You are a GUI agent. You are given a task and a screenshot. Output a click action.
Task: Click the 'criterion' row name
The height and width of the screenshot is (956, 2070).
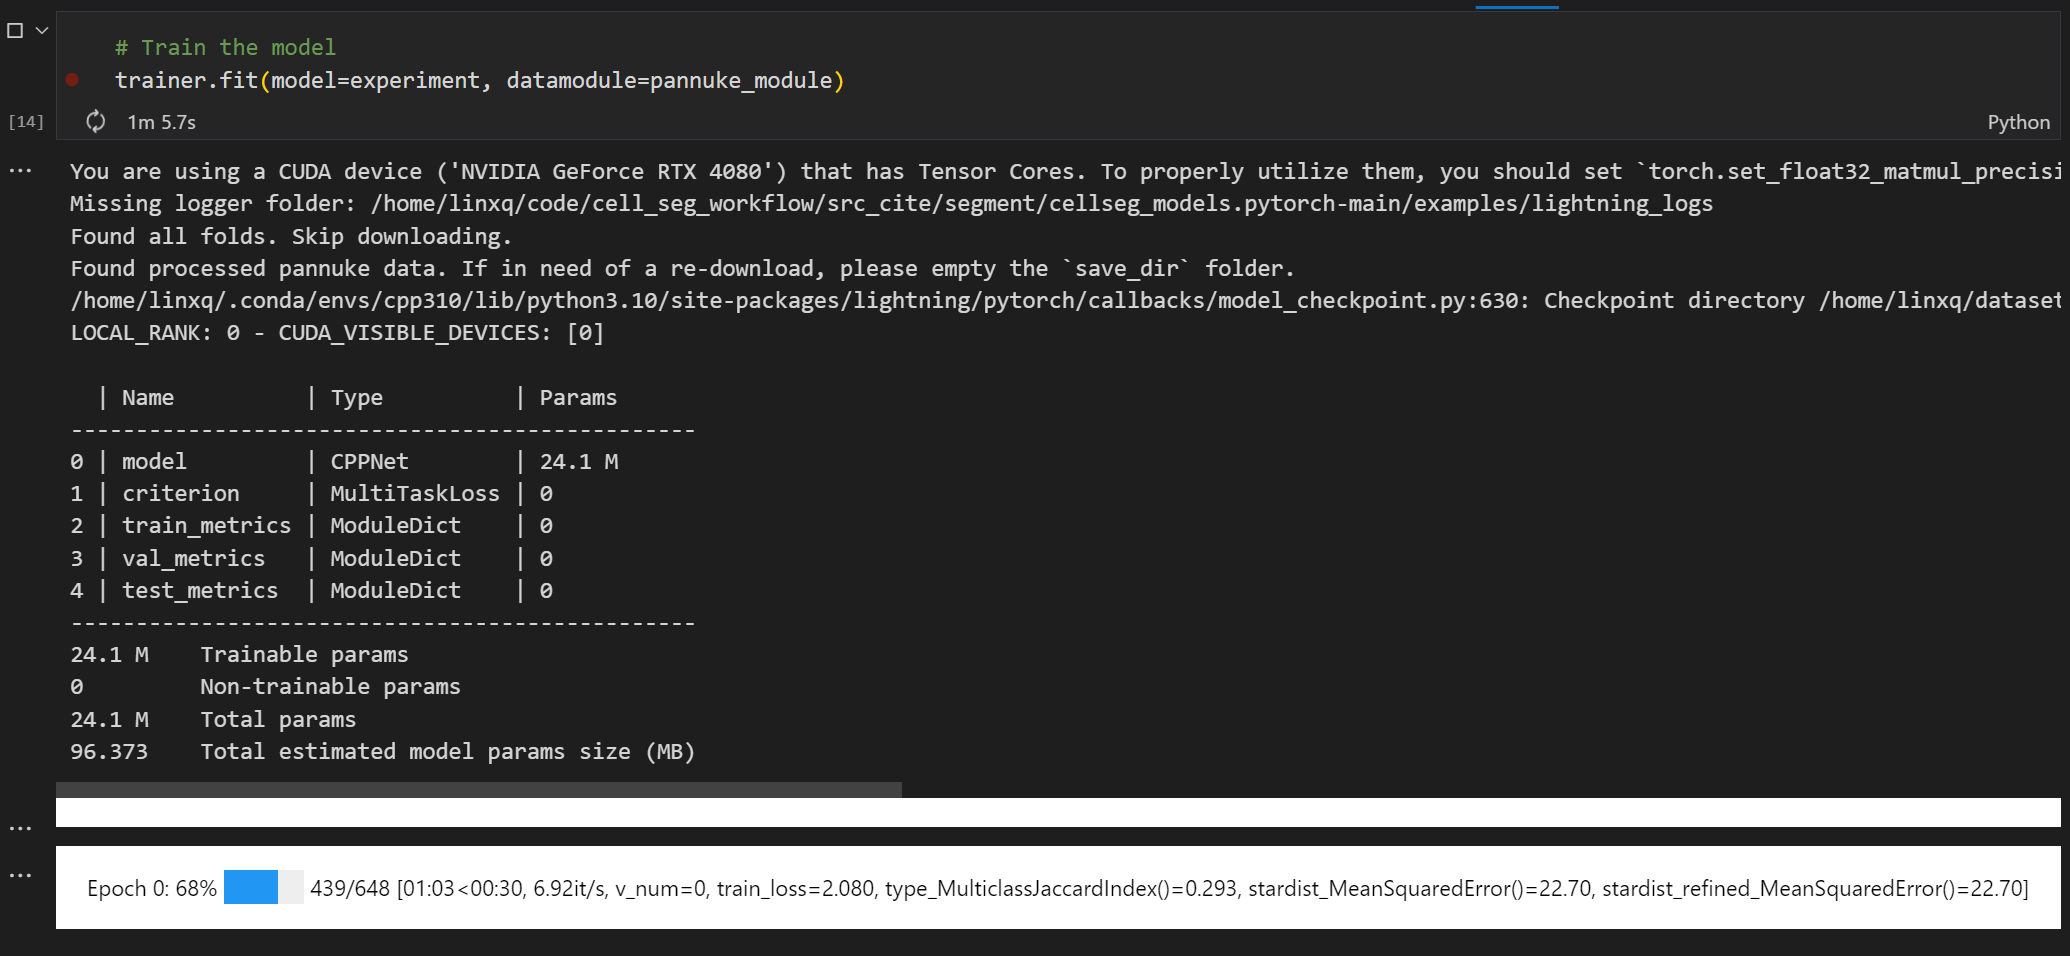click(180, 493)
